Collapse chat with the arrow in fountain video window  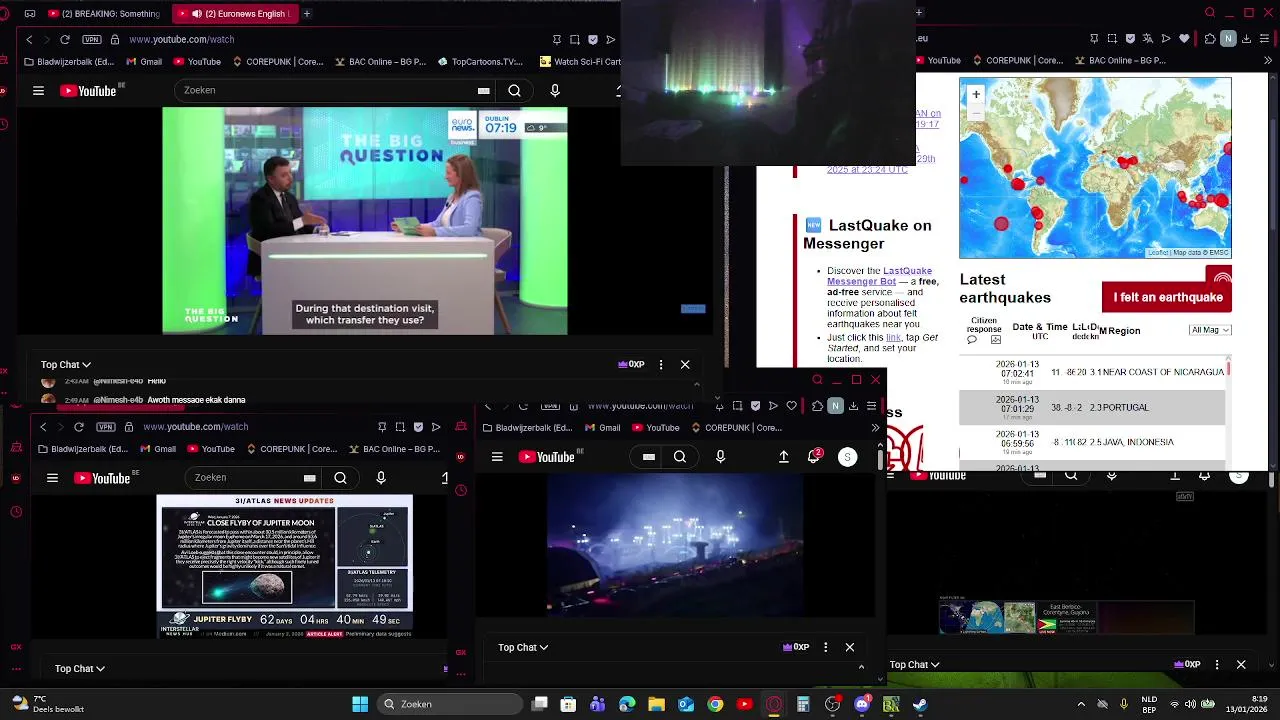click(861, 667)
